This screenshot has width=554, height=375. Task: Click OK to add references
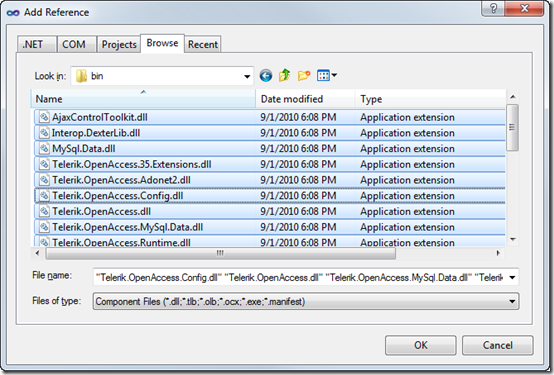coord(420,345)
